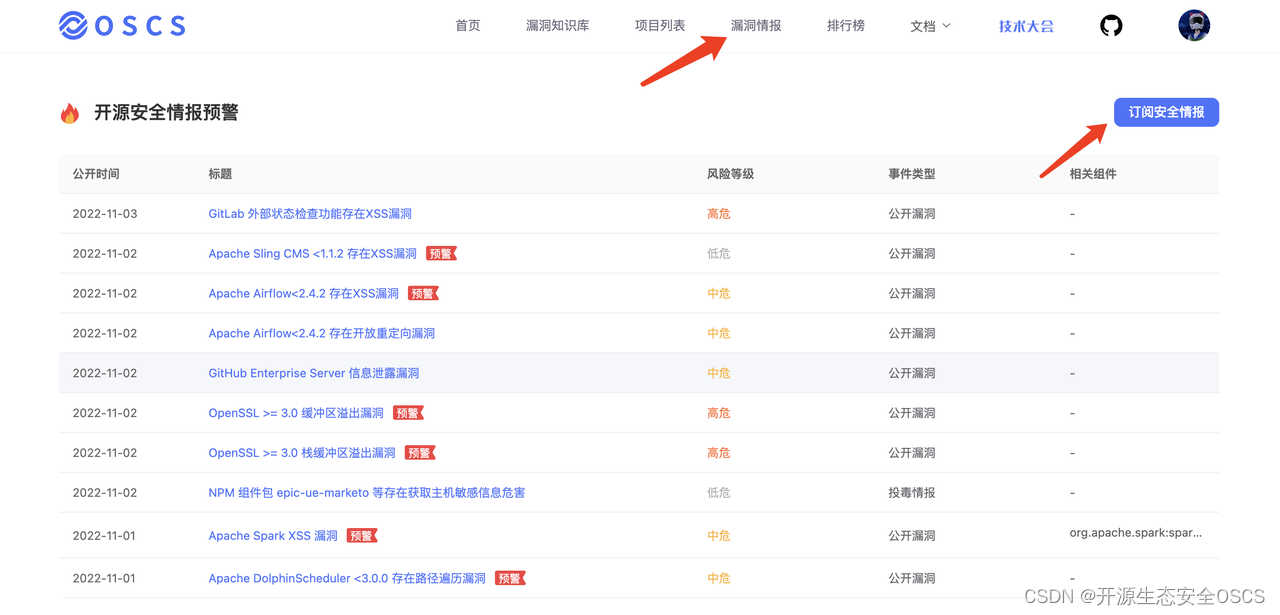Go to 首页 in navigation

pyautogui.click(x=468, y=26)
